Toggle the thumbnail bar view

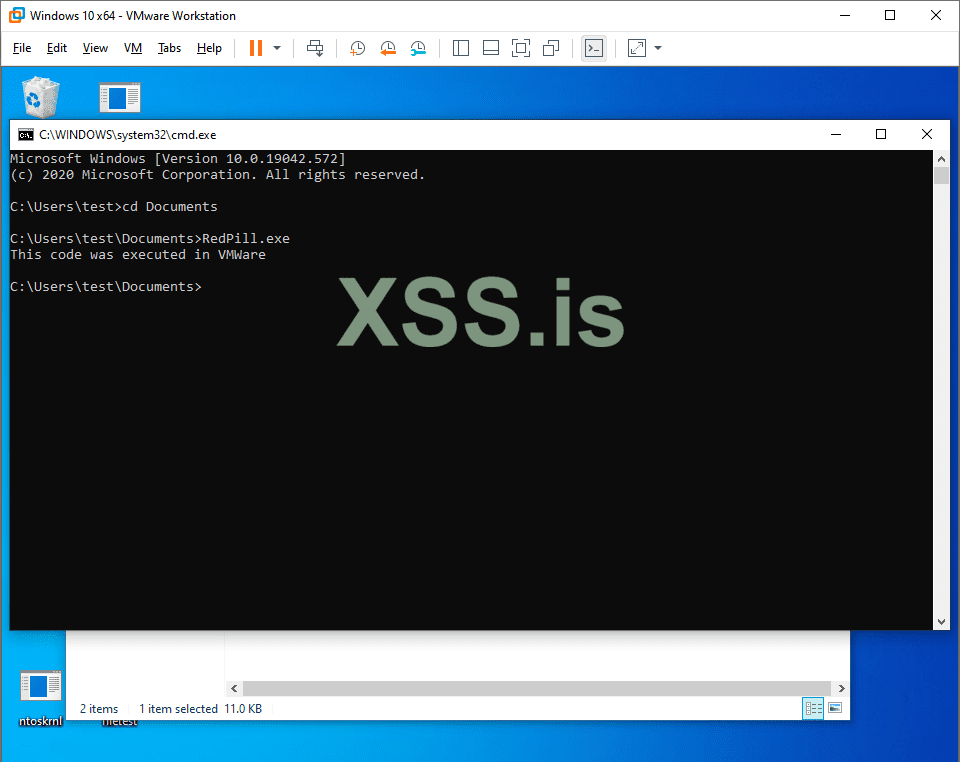coord(491,48)
